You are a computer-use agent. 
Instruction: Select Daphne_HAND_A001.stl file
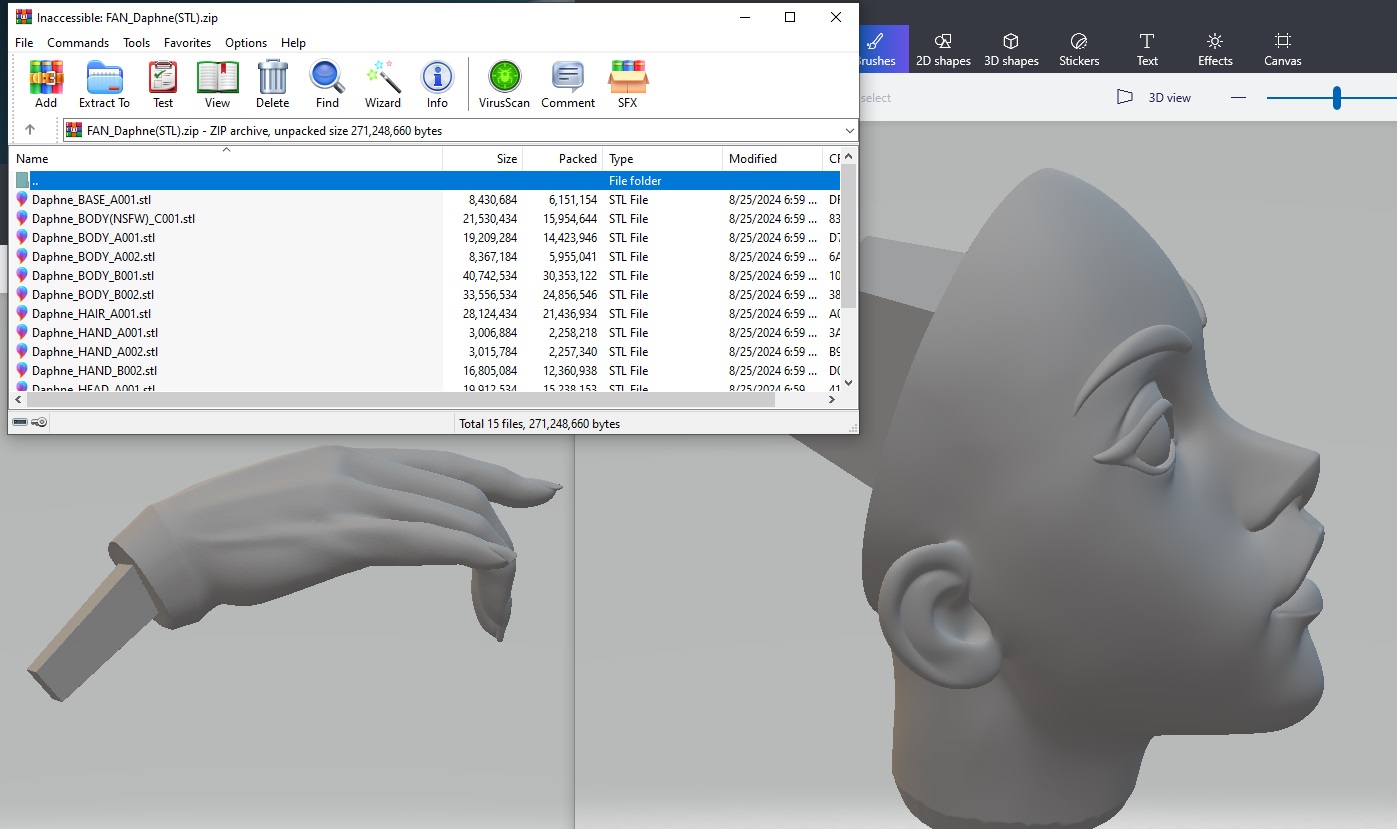425,332
